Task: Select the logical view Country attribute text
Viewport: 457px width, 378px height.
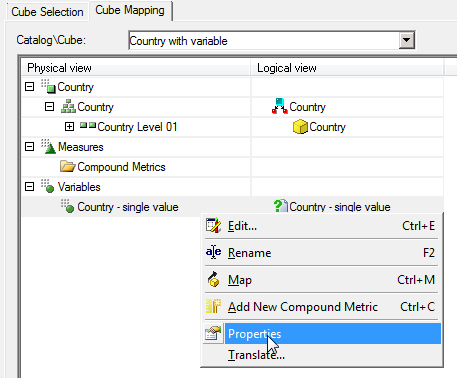Action: (327, 127)
